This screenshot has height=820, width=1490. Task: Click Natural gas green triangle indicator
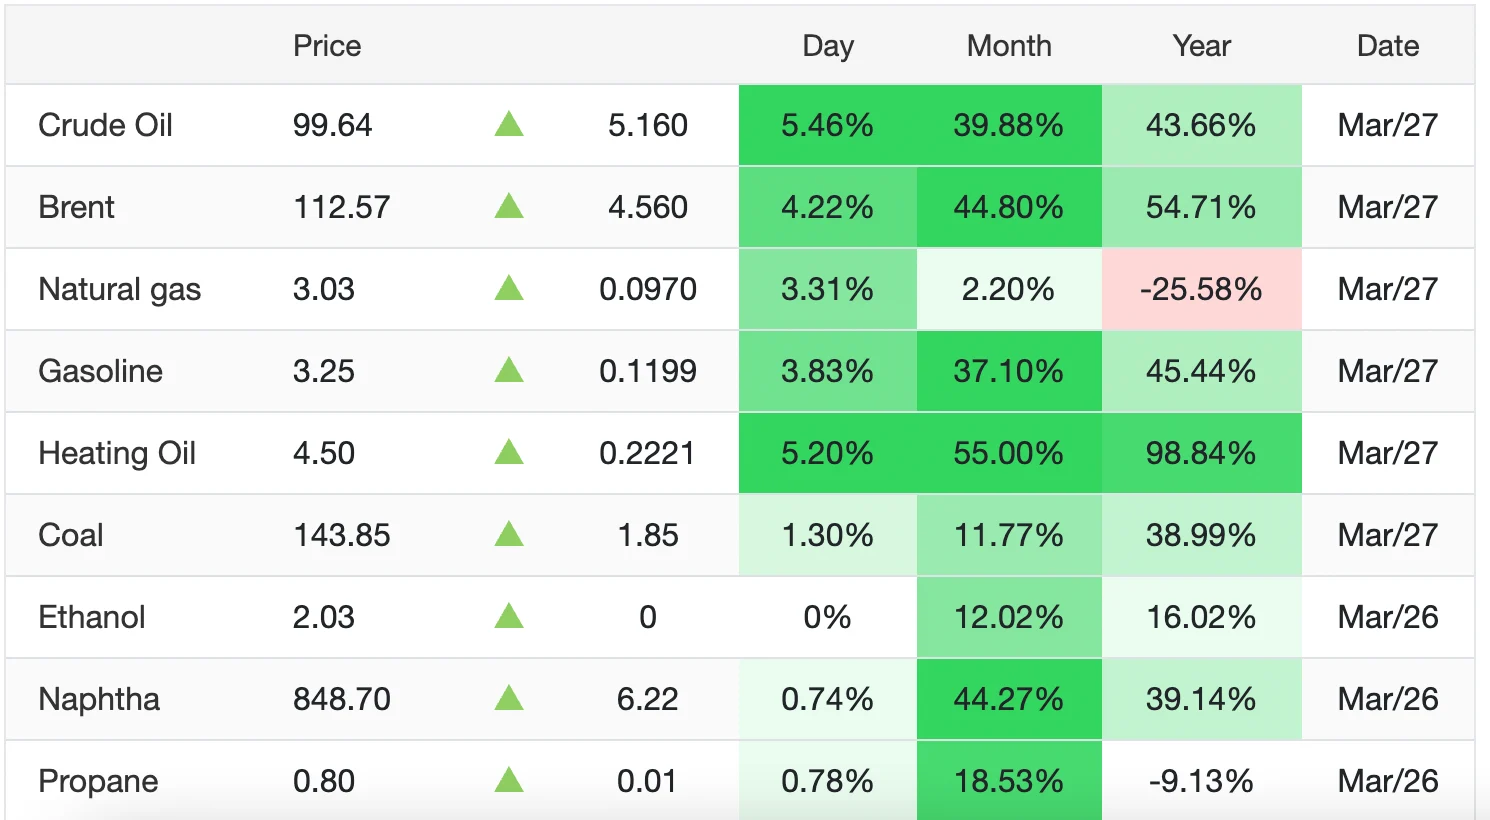pyautogui.click(x=509, y=289)
